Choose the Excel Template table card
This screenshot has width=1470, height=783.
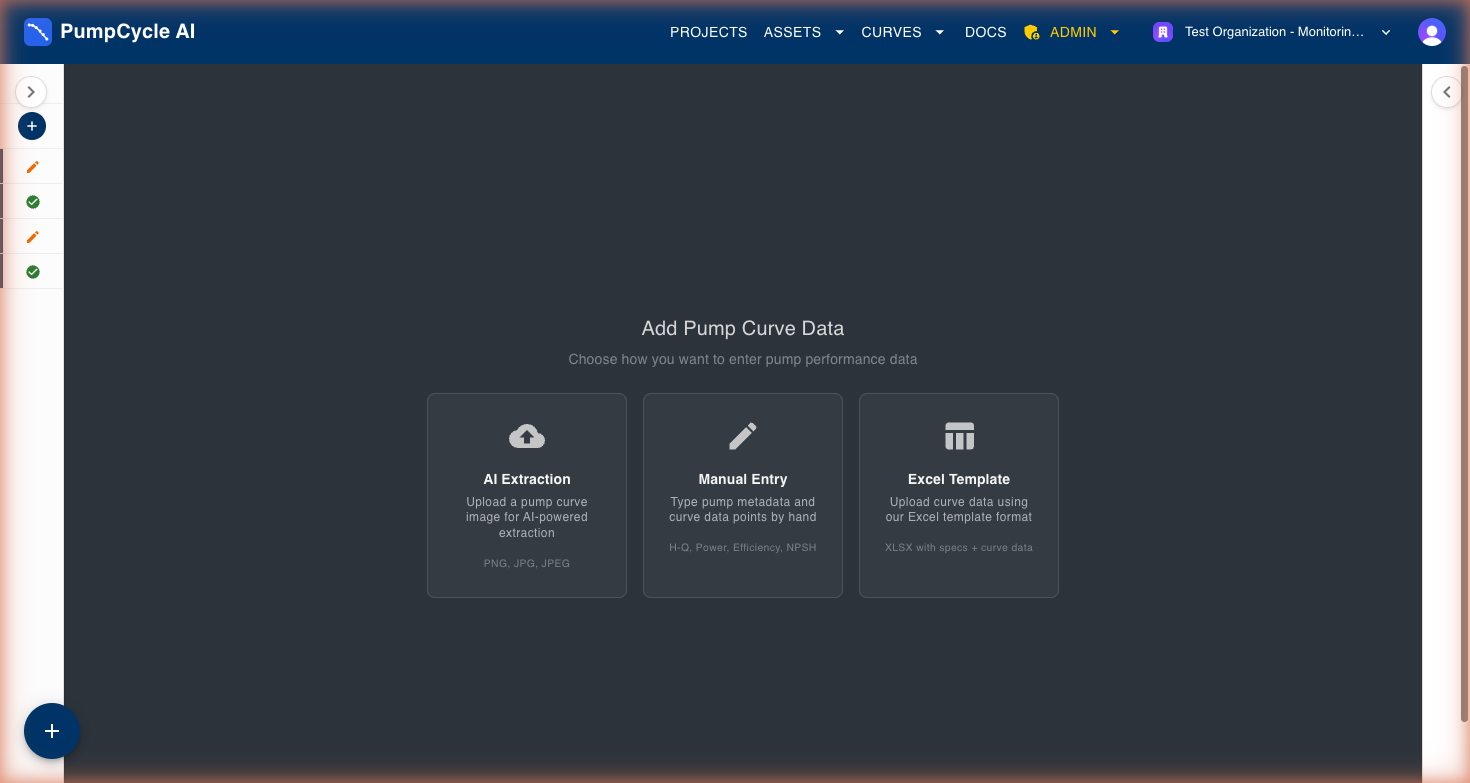pyautogui.click(x=959, y=495)
